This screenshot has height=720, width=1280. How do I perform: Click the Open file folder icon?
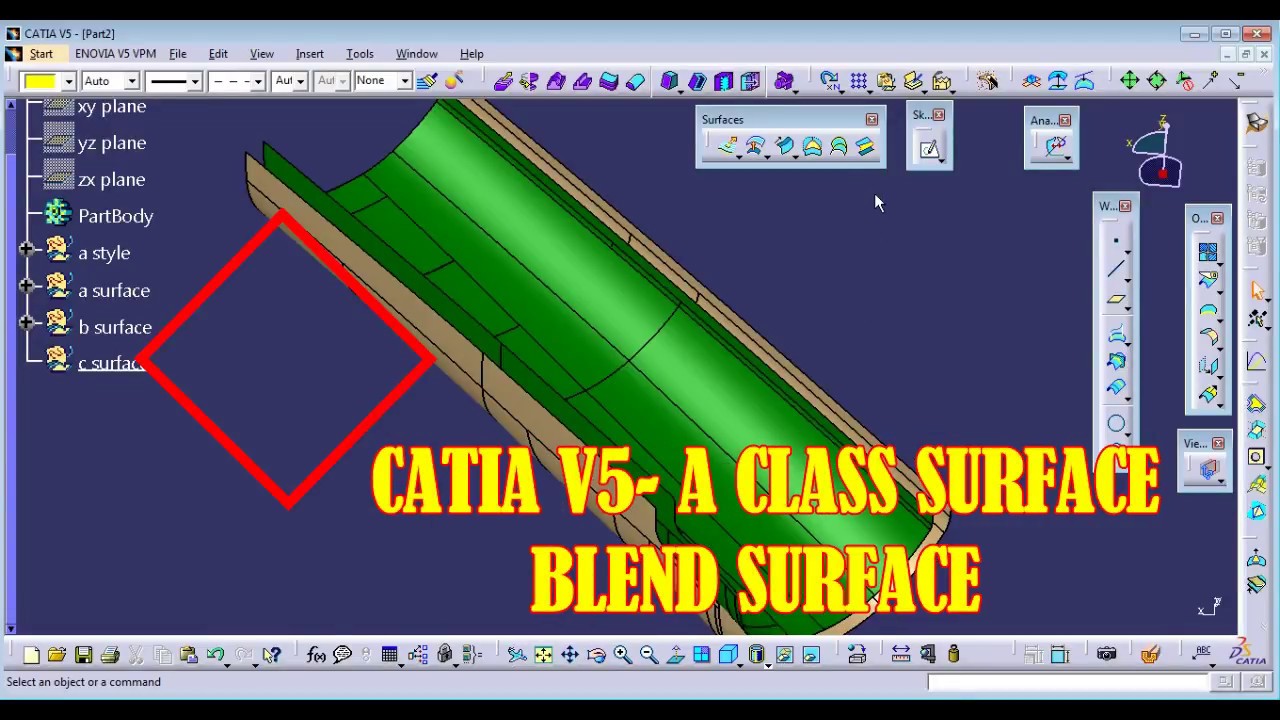pyautogui.click(x=57, y=655)
